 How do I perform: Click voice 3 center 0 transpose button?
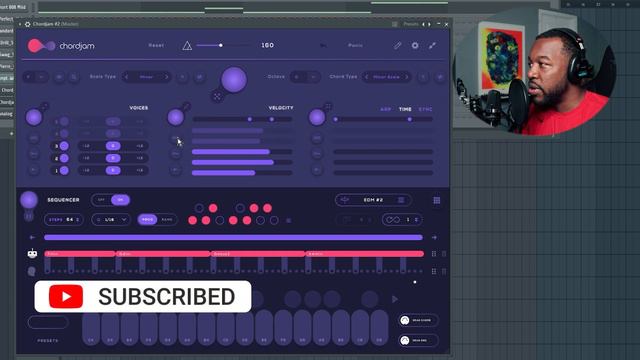(x=113, y=146)
